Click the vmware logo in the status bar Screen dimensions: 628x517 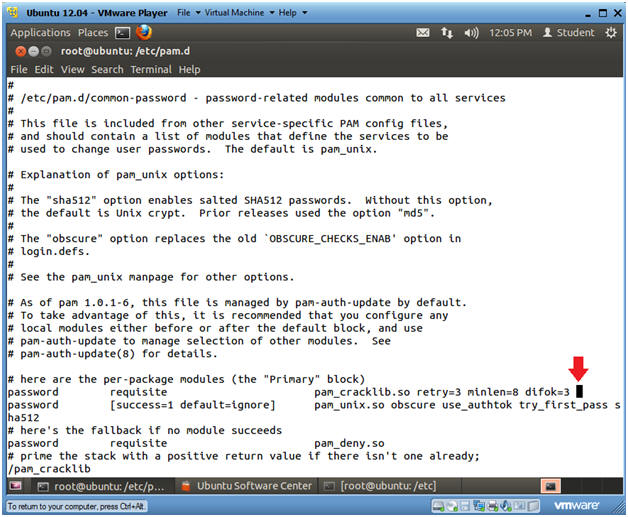(576, 506)
